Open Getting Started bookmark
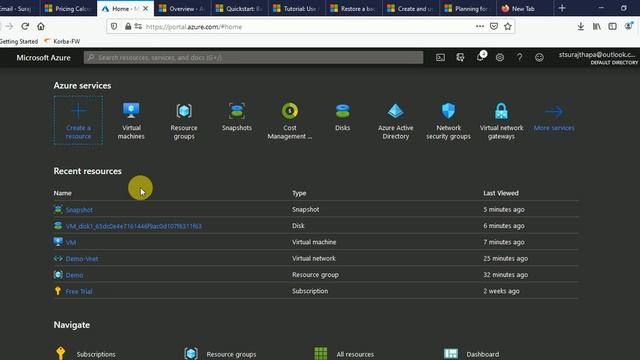The height and width of the screenshot is (360, 640). 19,41
